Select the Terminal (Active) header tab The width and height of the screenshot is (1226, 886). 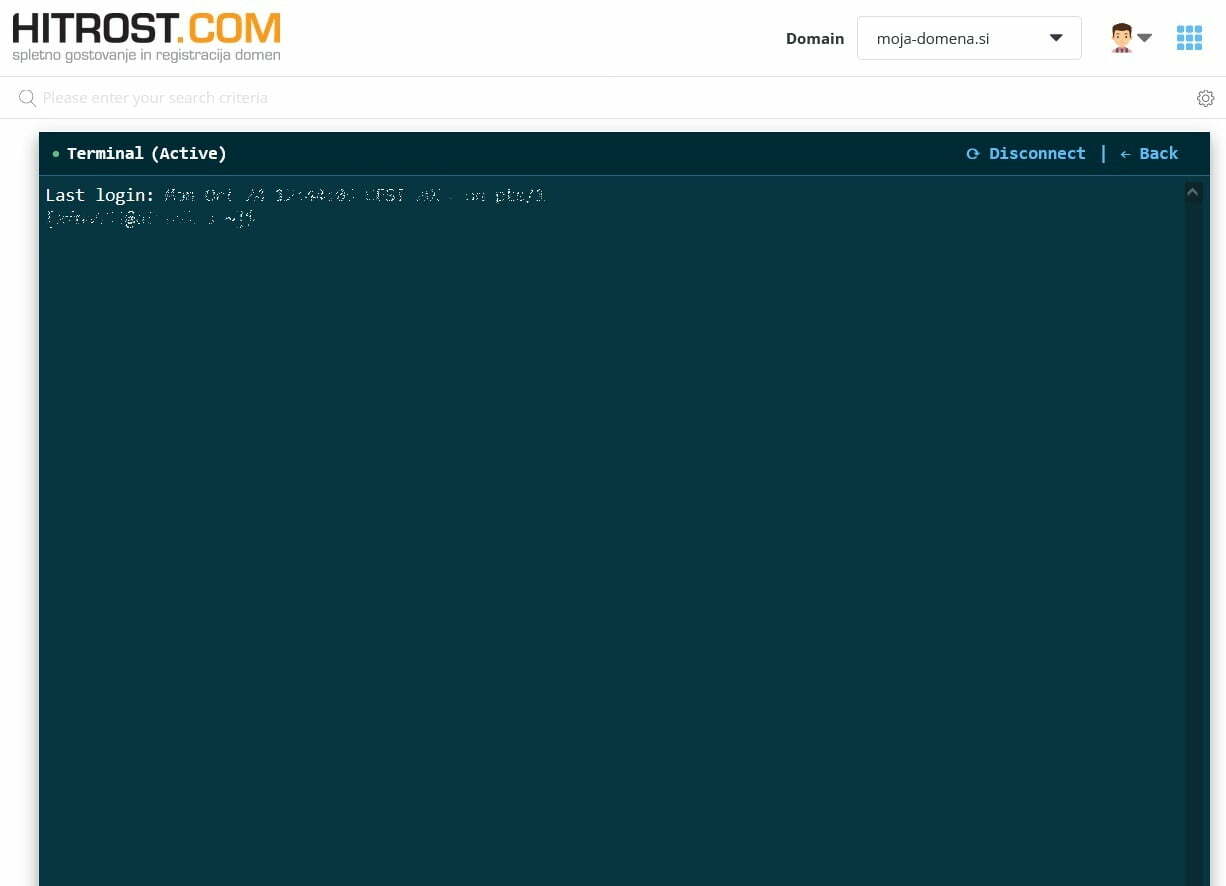point(146,153)
